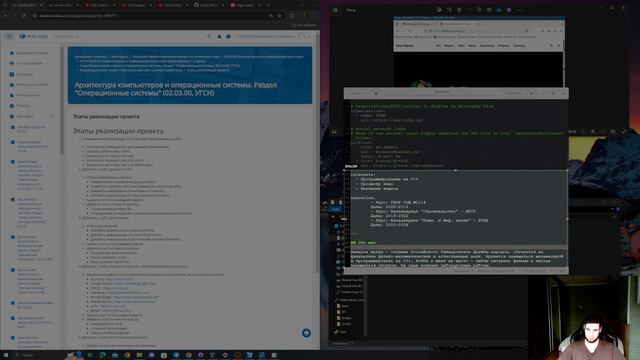Bookmark page with the star icon
640x360 pixels.
[x=280, y=16]
